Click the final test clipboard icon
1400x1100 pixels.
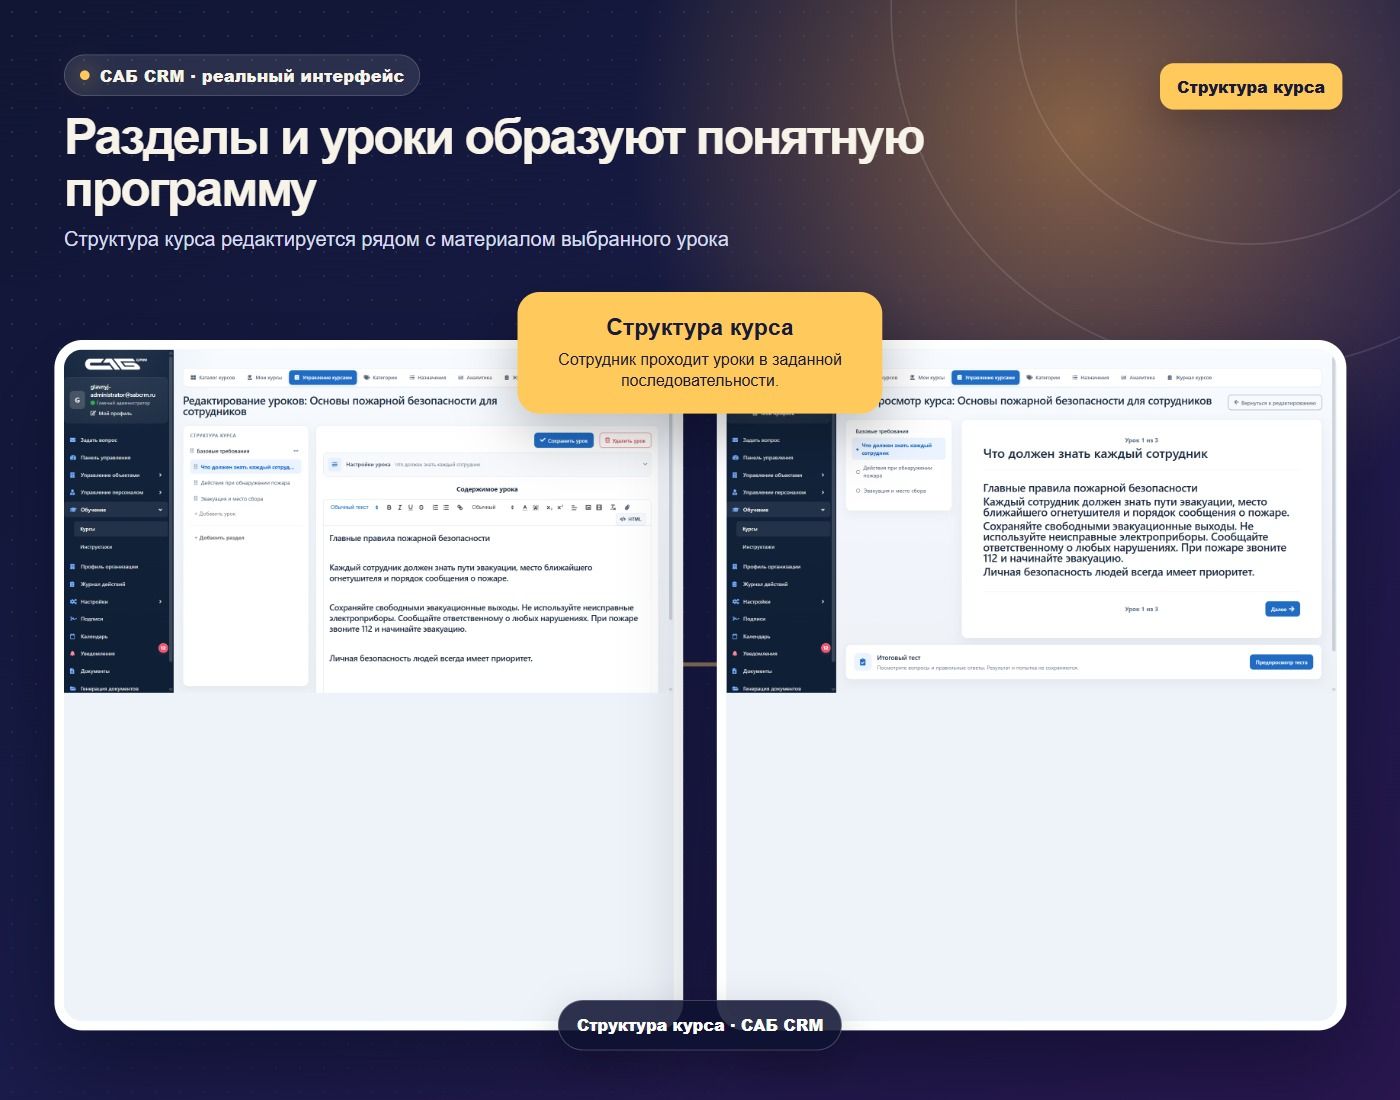coord(863,661)
